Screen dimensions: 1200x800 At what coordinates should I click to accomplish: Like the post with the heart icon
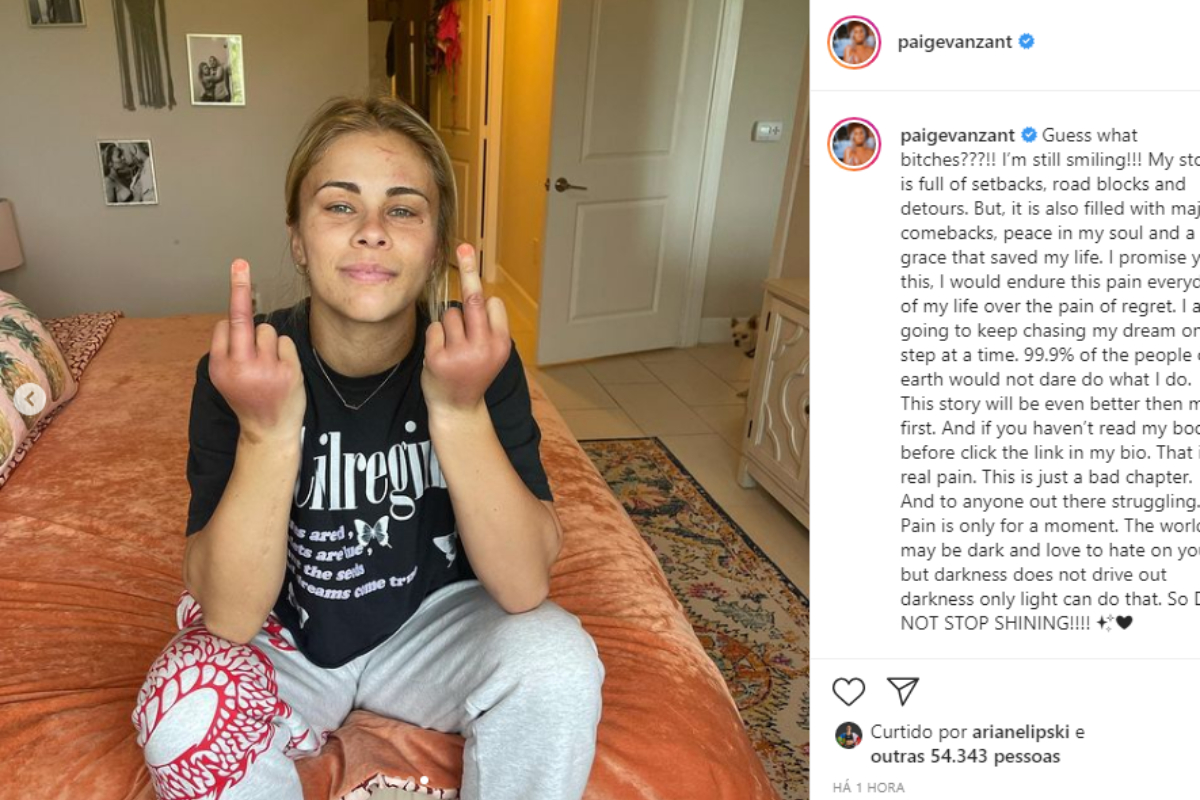[848, 691]
